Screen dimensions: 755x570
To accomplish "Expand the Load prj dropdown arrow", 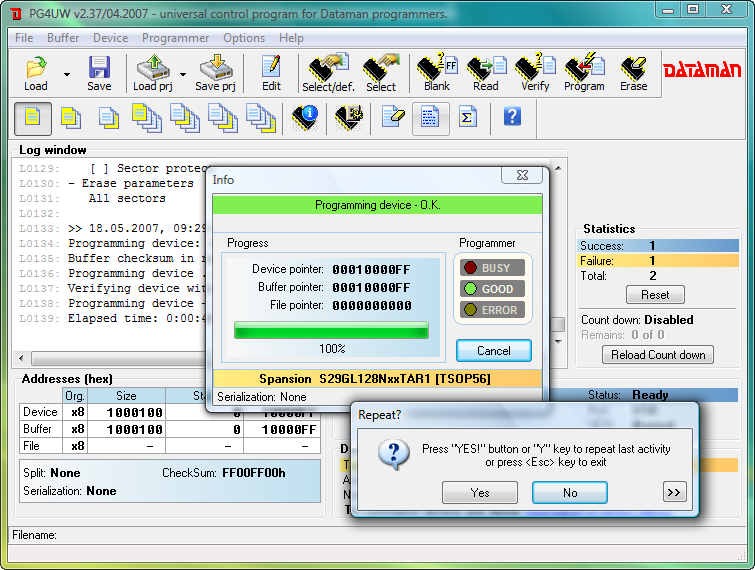I will 183,74.
